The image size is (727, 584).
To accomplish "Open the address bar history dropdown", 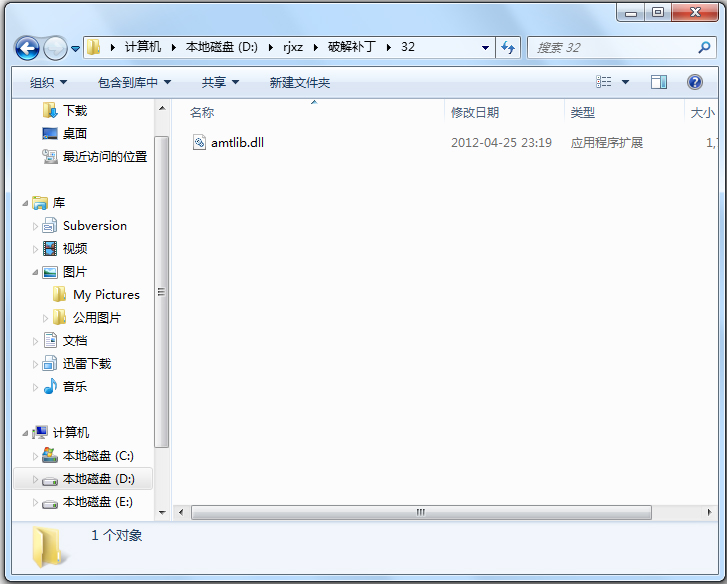I will pyautogui.click(x=485, y=47).
